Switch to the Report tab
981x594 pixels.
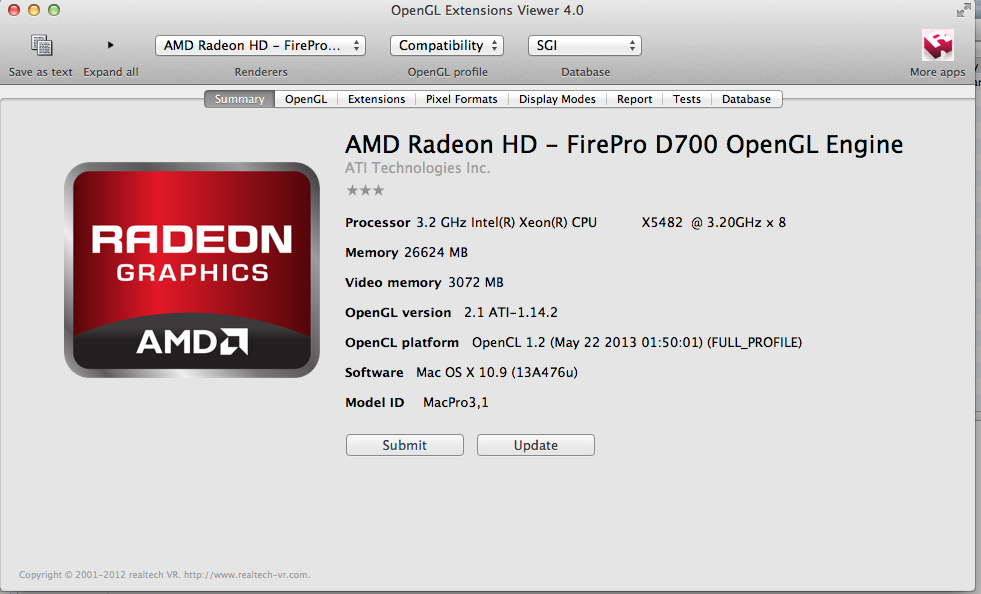click(x=634, y=99)
